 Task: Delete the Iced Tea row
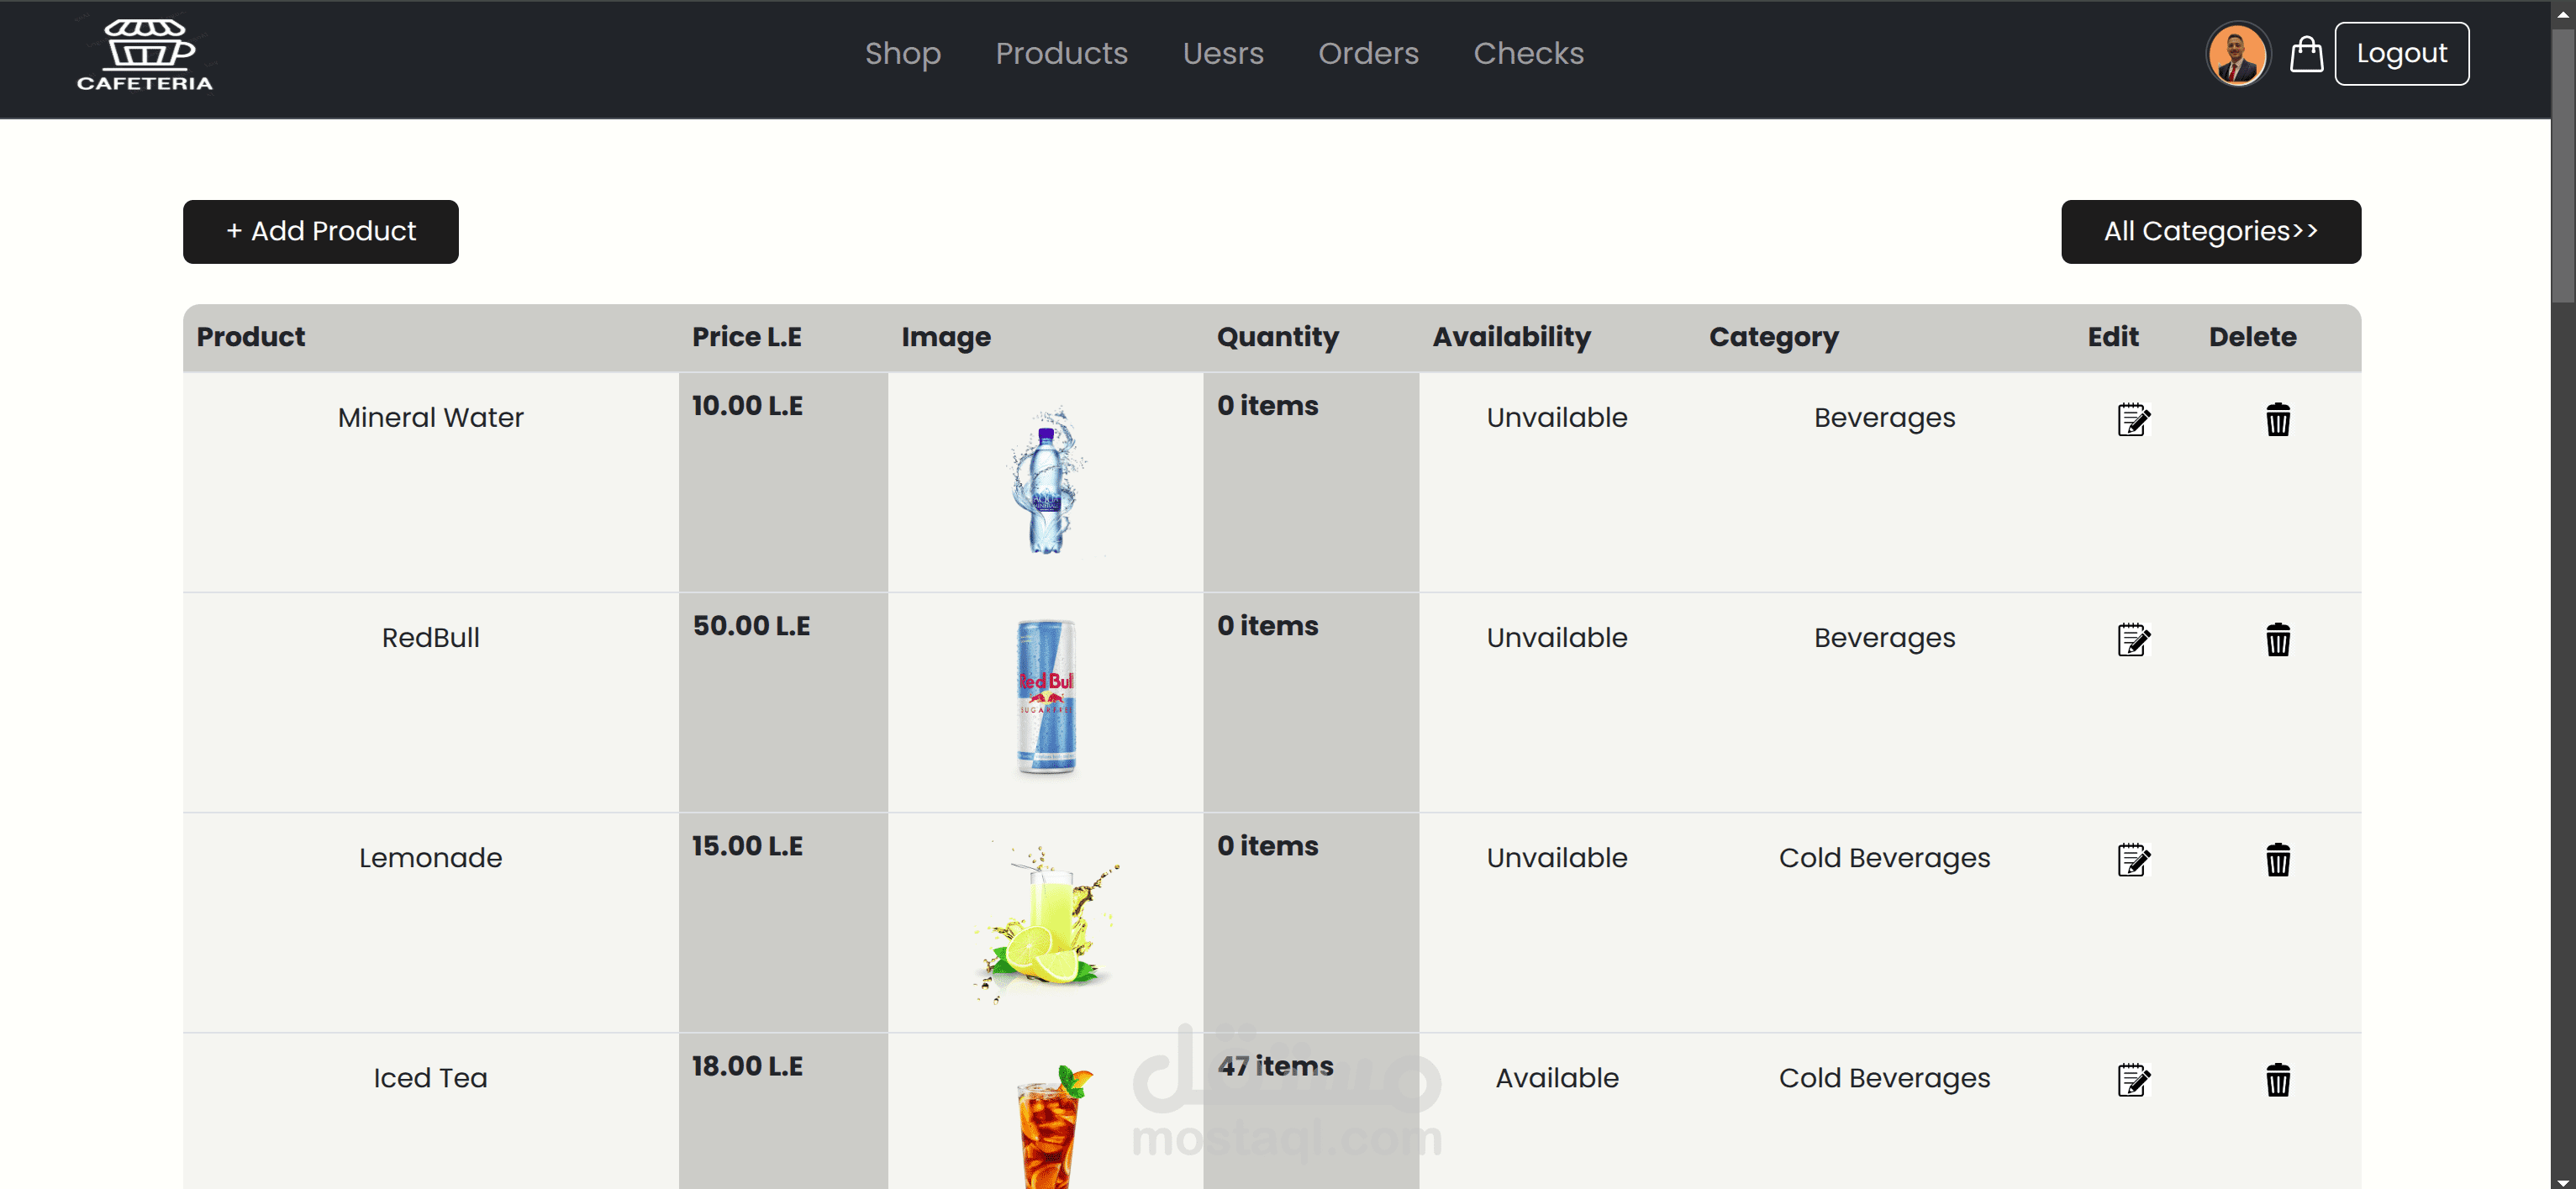tap(2277, 1079)
